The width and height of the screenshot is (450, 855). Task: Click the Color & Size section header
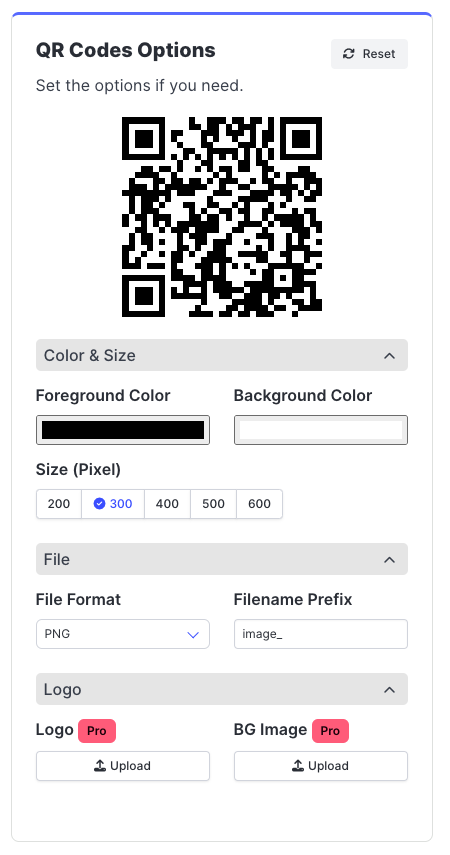(221, 356)
